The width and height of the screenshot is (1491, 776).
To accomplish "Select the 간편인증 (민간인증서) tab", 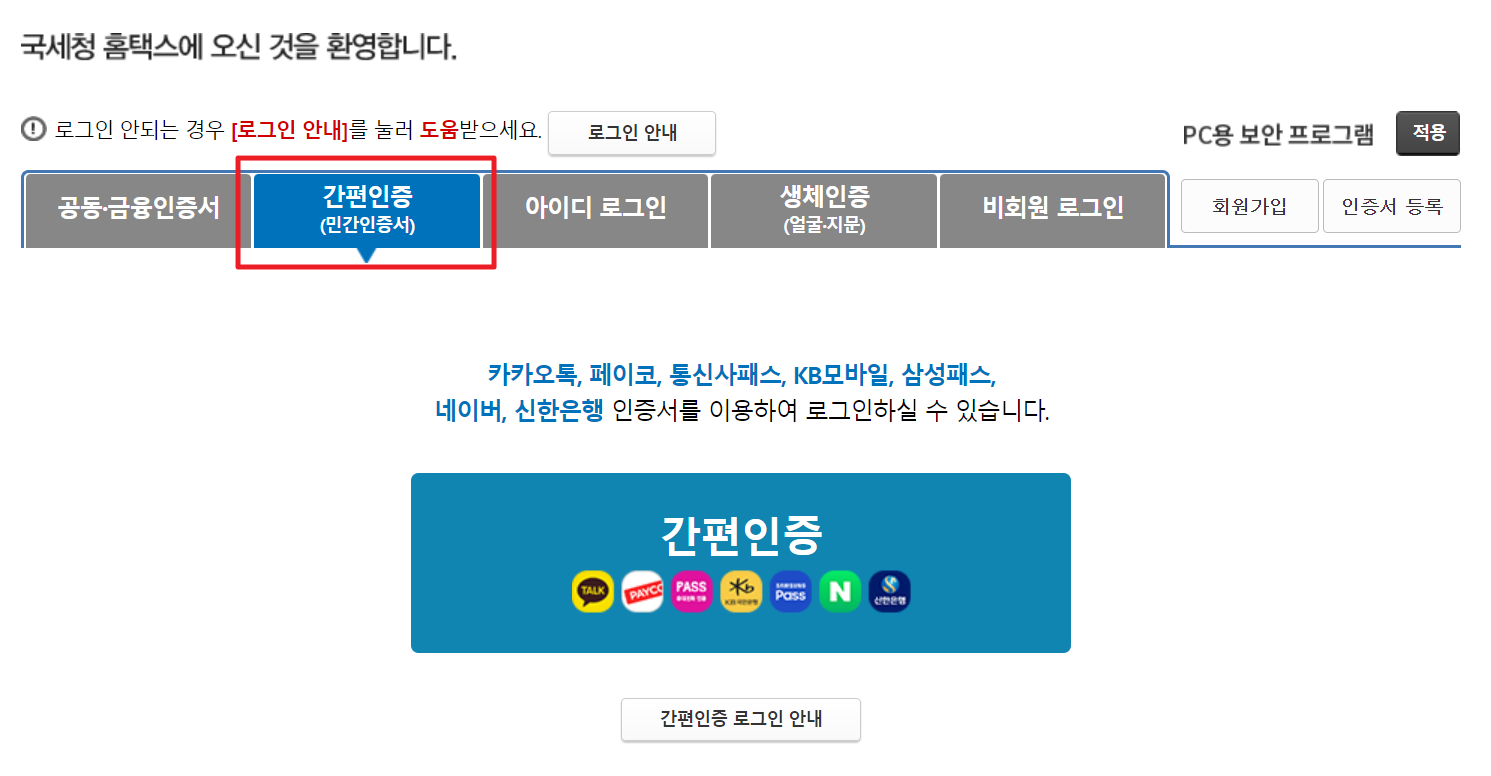I will pyautogui.click(x=367, y=210).
